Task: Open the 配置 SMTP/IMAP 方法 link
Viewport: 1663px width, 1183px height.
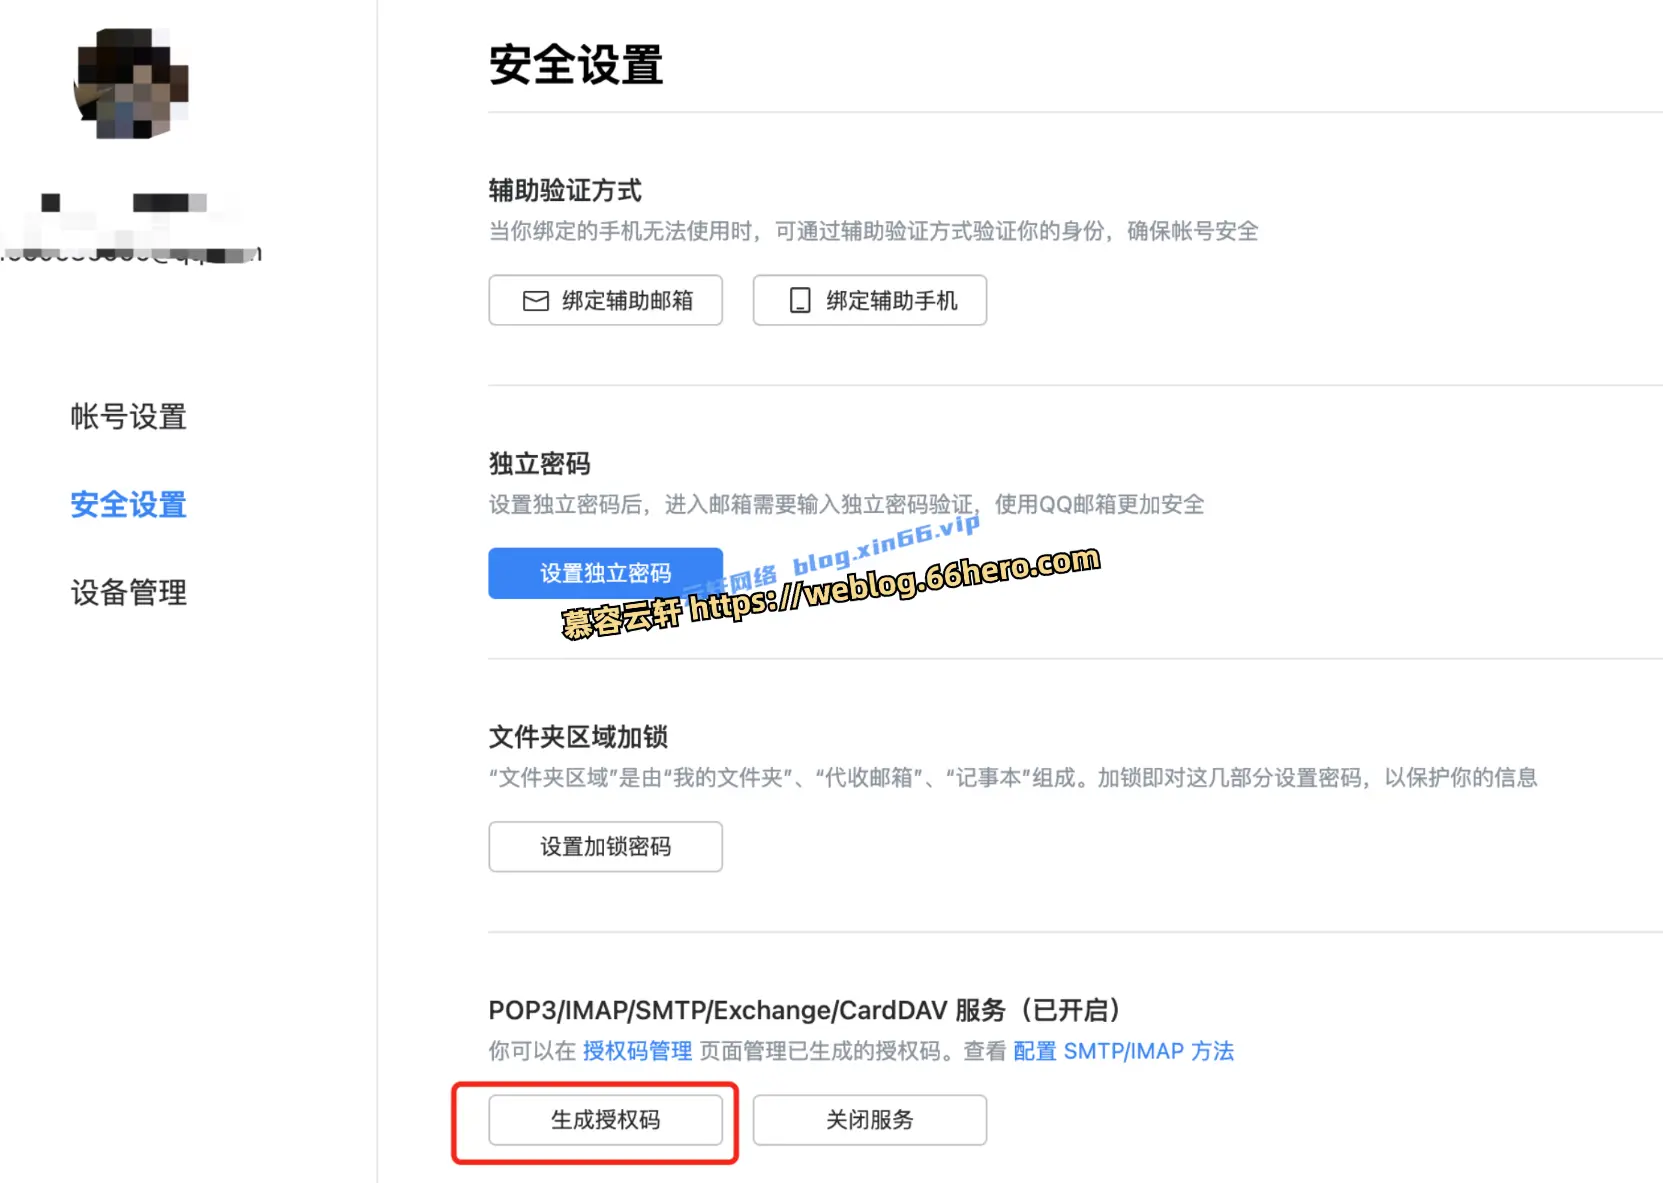Action: click(x=1123, y=1051)
